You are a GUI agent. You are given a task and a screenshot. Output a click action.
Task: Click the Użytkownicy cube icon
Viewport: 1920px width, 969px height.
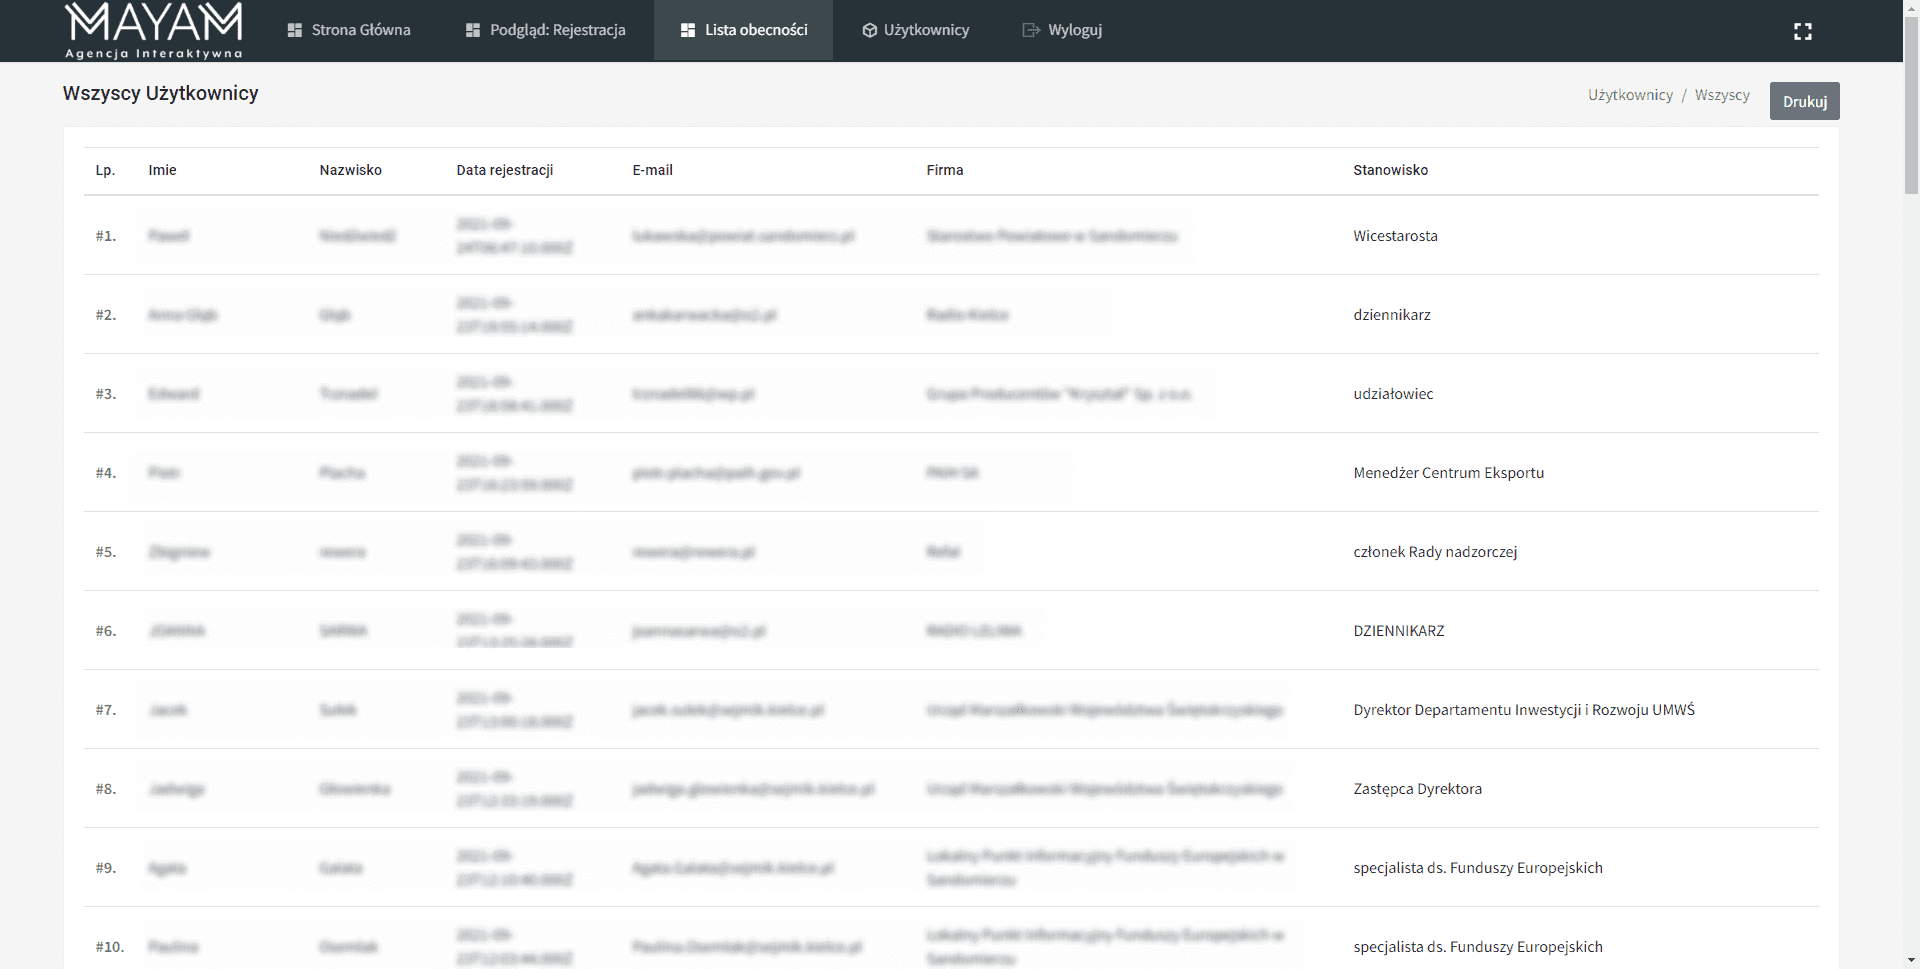(869, 31)
